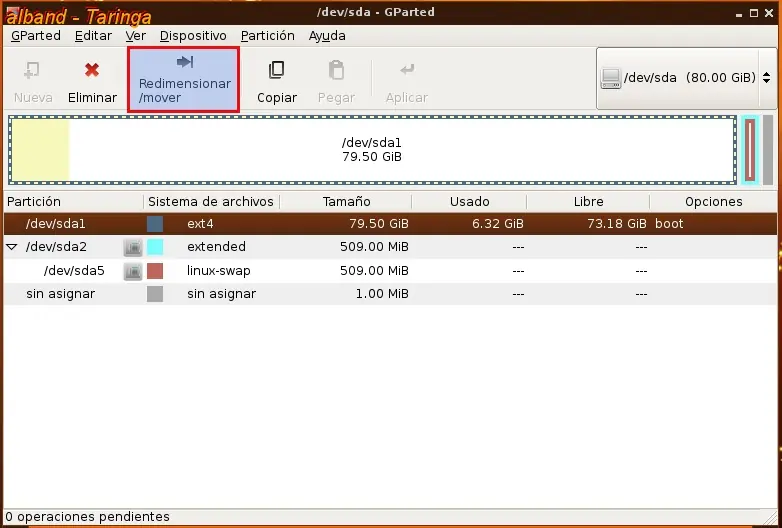Minimize the GParted window
The width and height of the screenshot is (782, 528).
[x=739, y=14]
